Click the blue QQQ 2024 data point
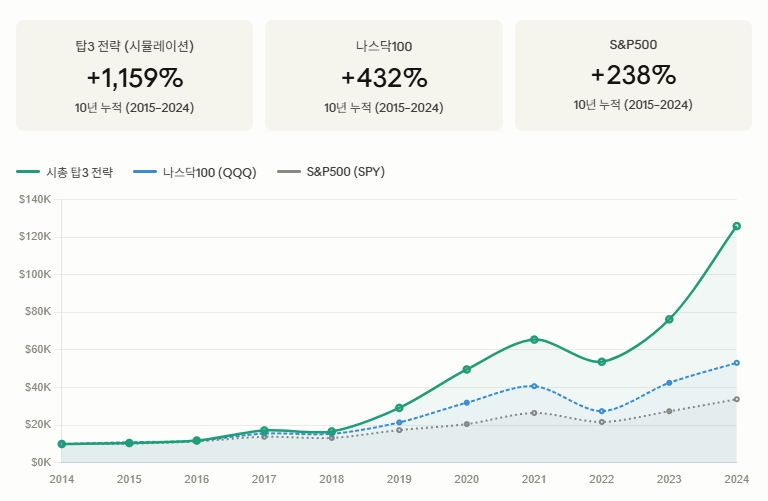Viewport: 768px width, 501px height. click(737, 363)
